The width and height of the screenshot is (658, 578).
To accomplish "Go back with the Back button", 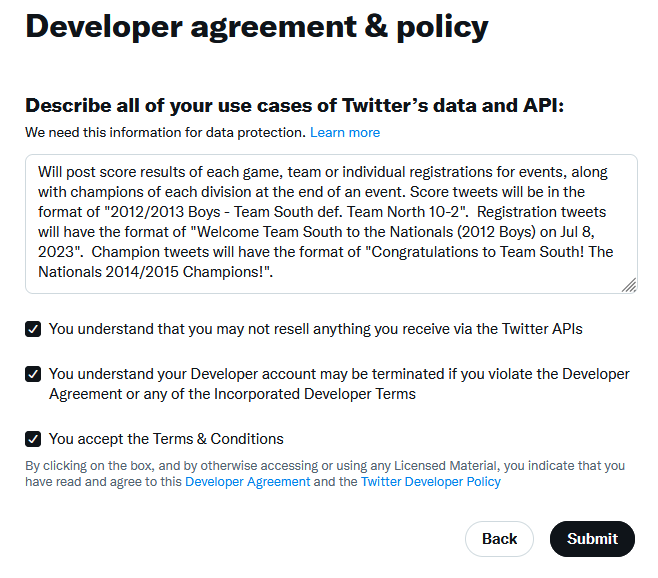I will pos(499,539).
